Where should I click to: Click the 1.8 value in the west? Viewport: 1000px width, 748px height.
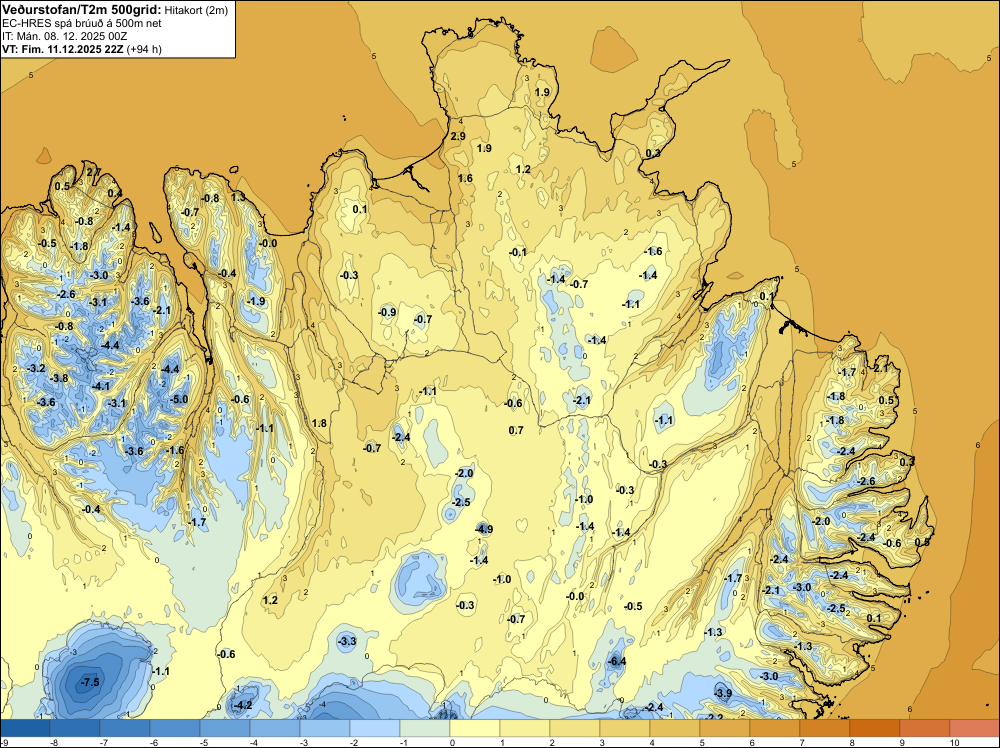(x=319, y=423)
